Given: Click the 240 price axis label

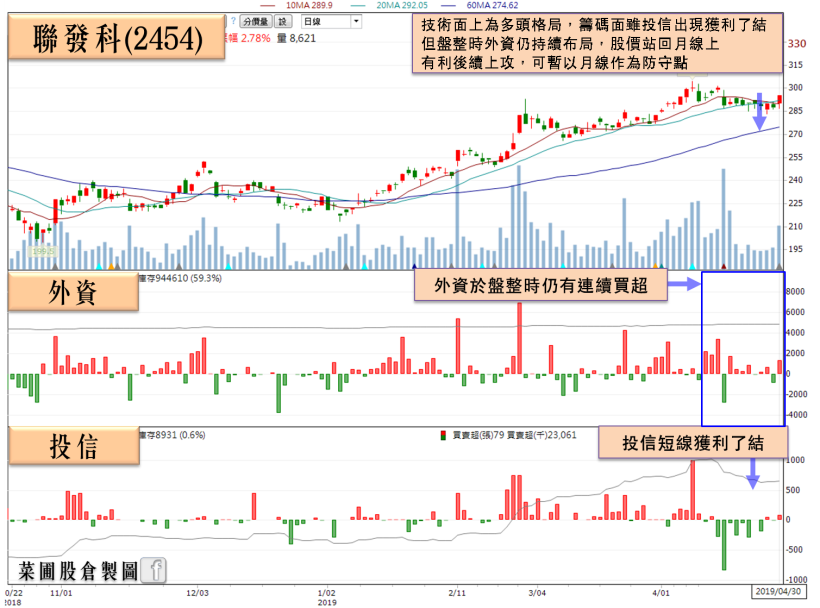Looking at the screenshot, I should coord(795,180).
